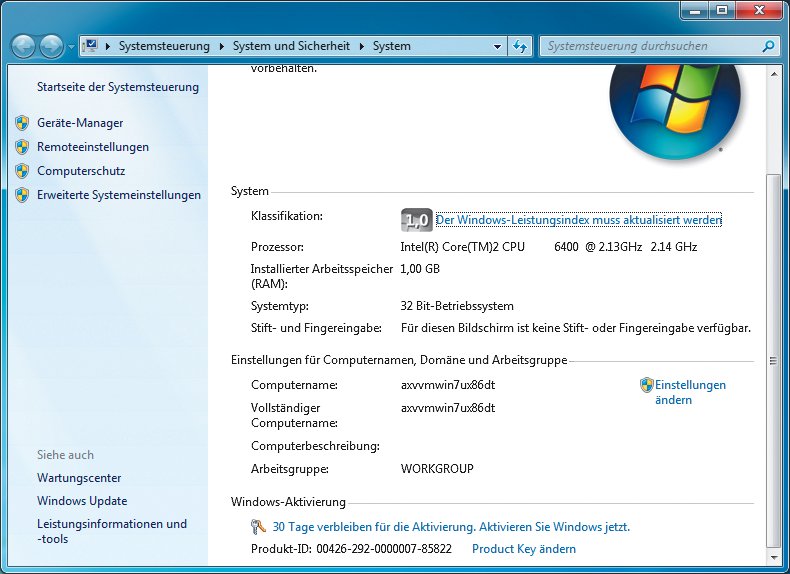Click Product Key ändern link

(x=524, y=549)
